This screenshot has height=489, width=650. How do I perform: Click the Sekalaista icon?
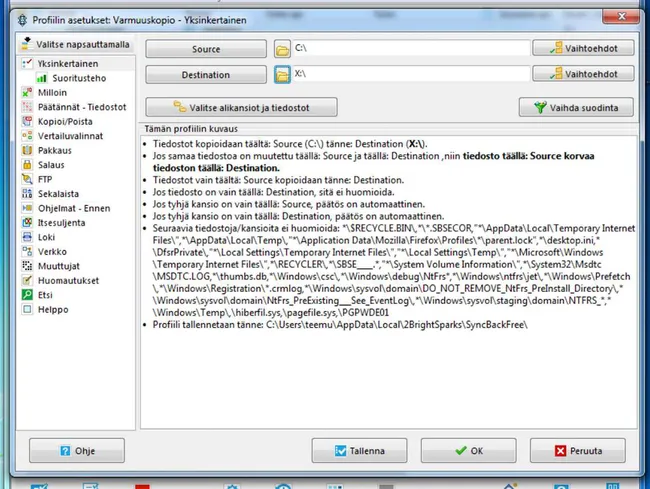click(27, 194)
